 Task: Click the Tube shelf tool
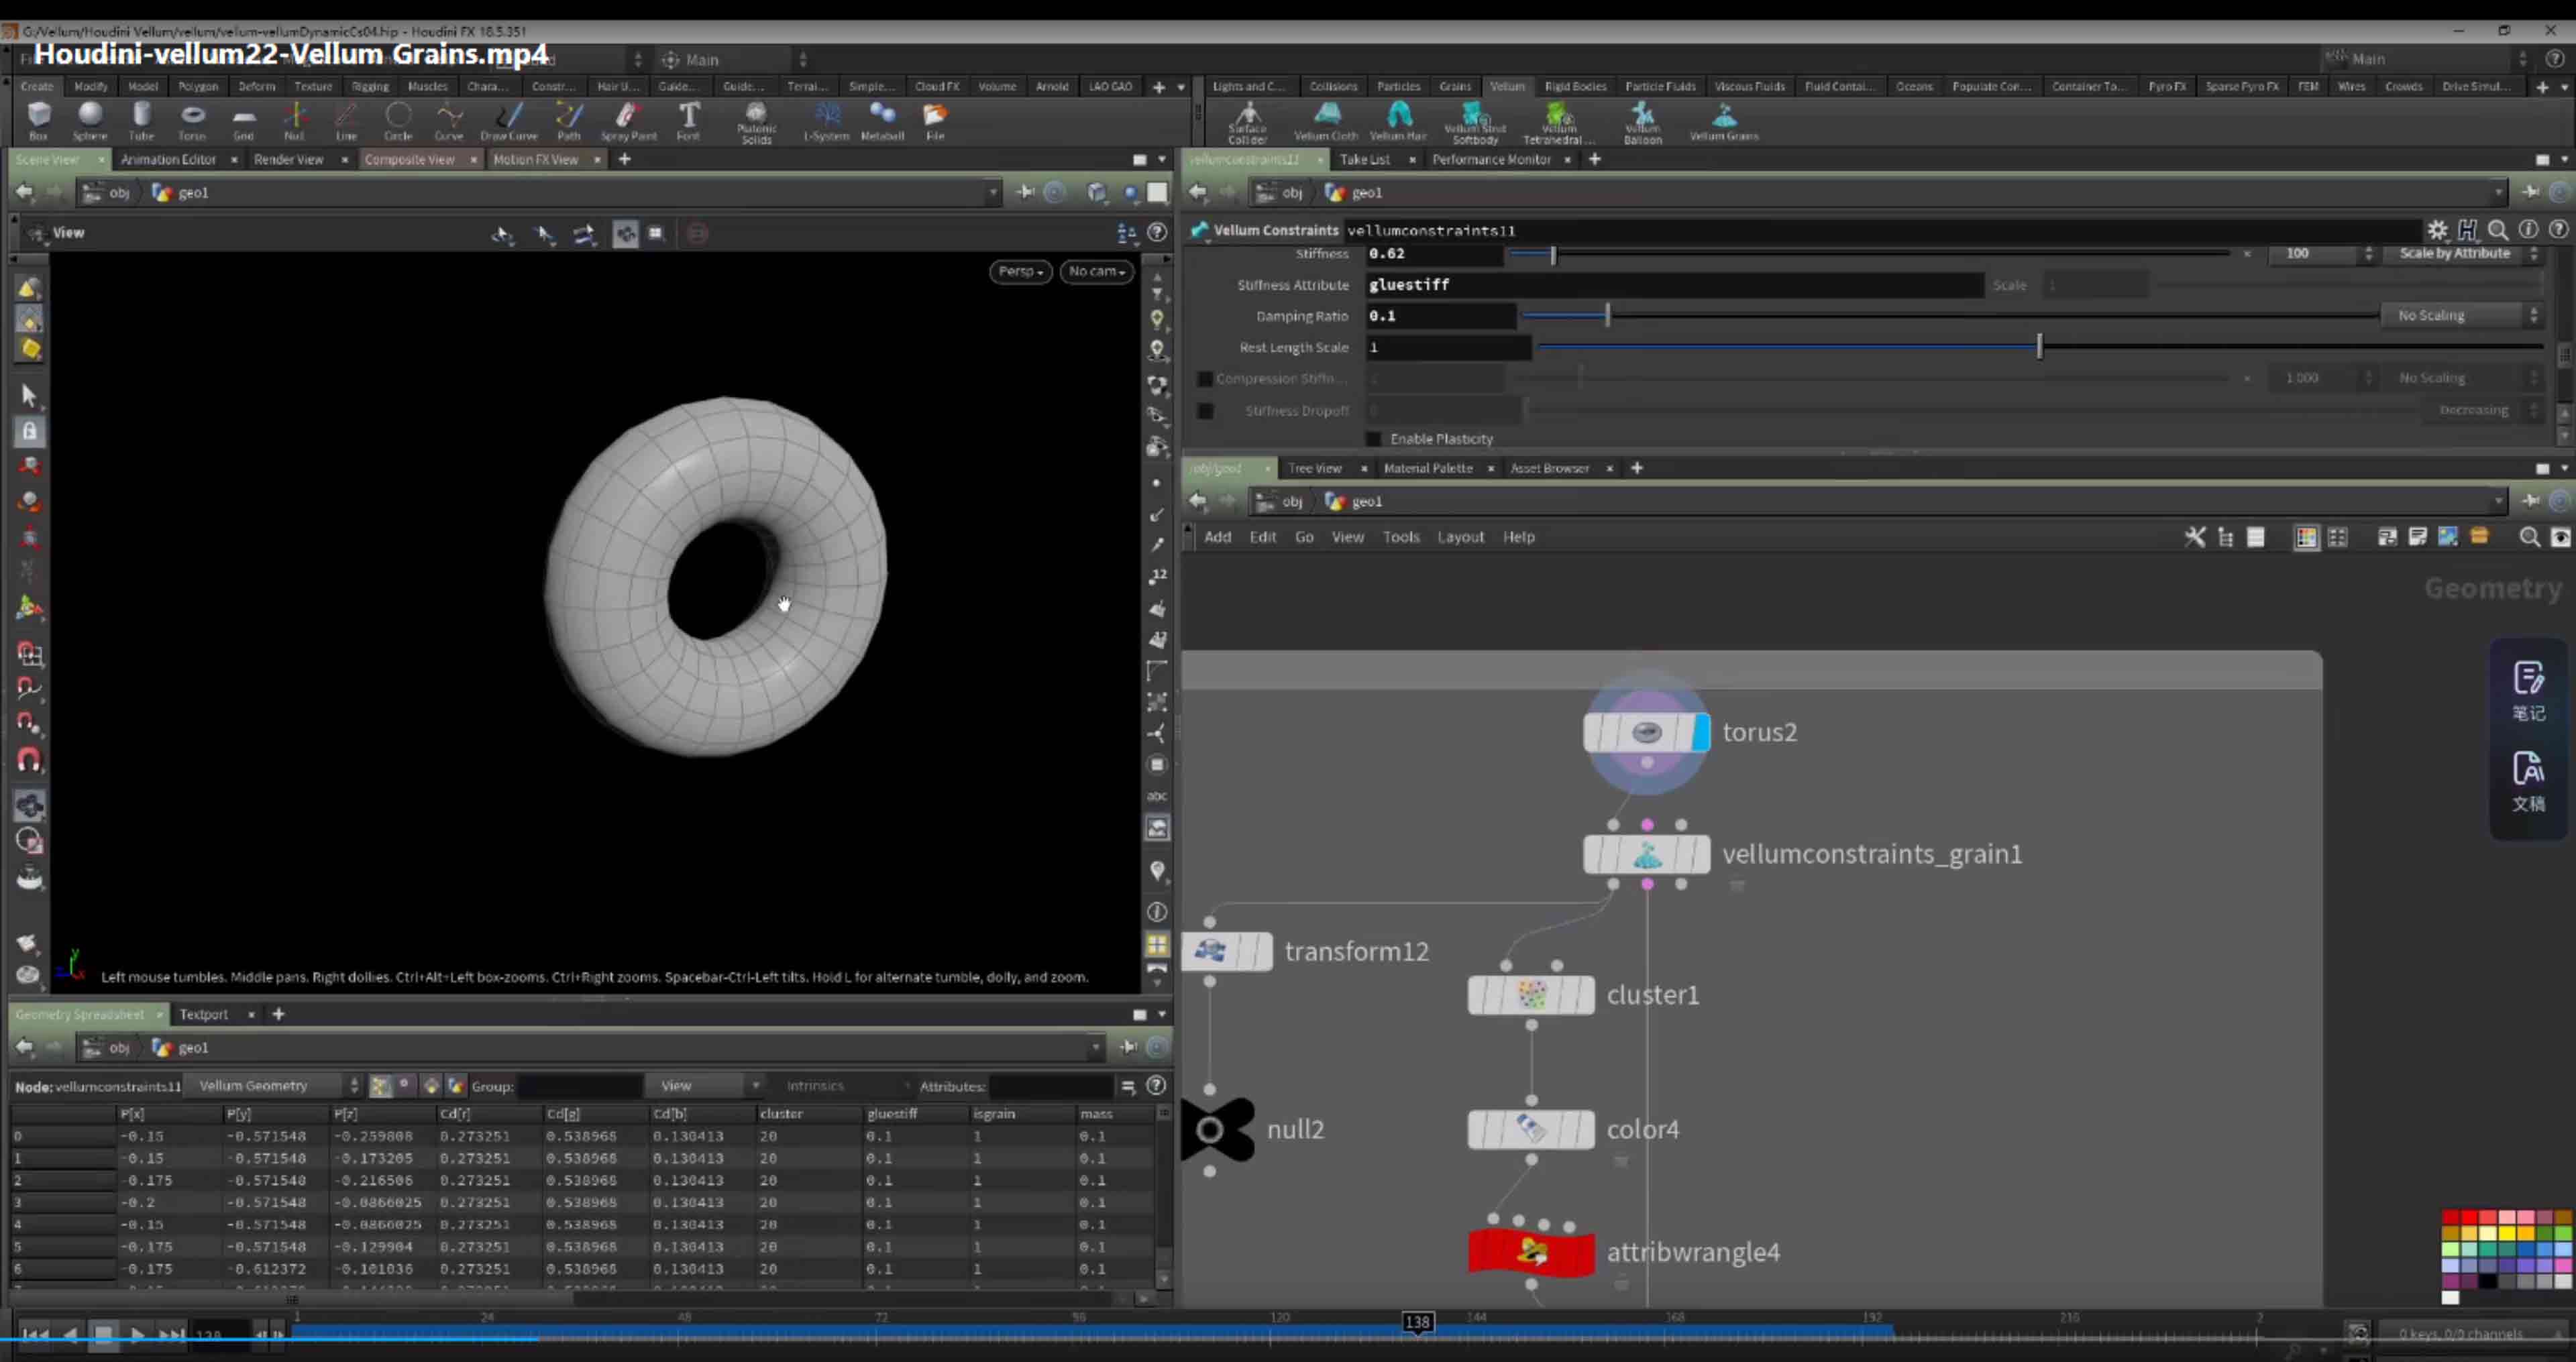[141, 121]
